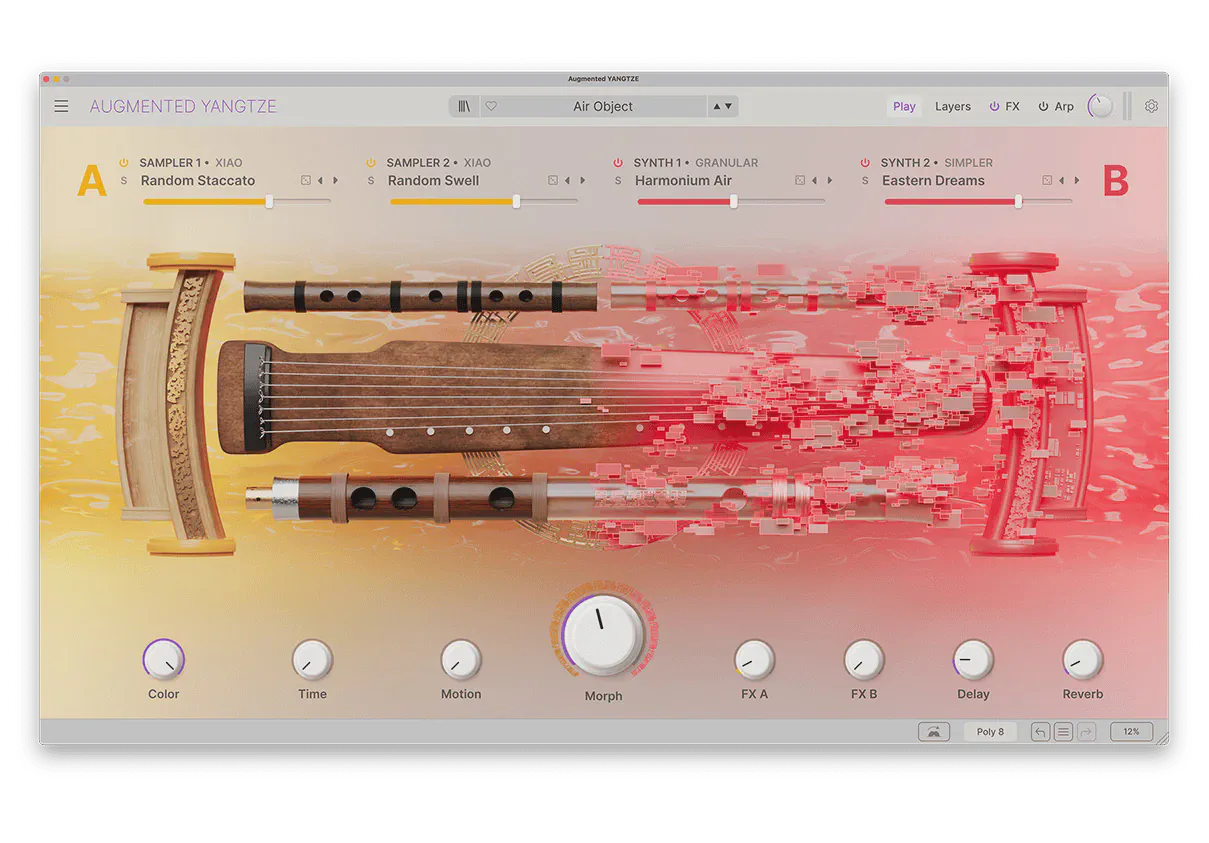Randomize Sampler 1 with dice icon

point(305,181)
